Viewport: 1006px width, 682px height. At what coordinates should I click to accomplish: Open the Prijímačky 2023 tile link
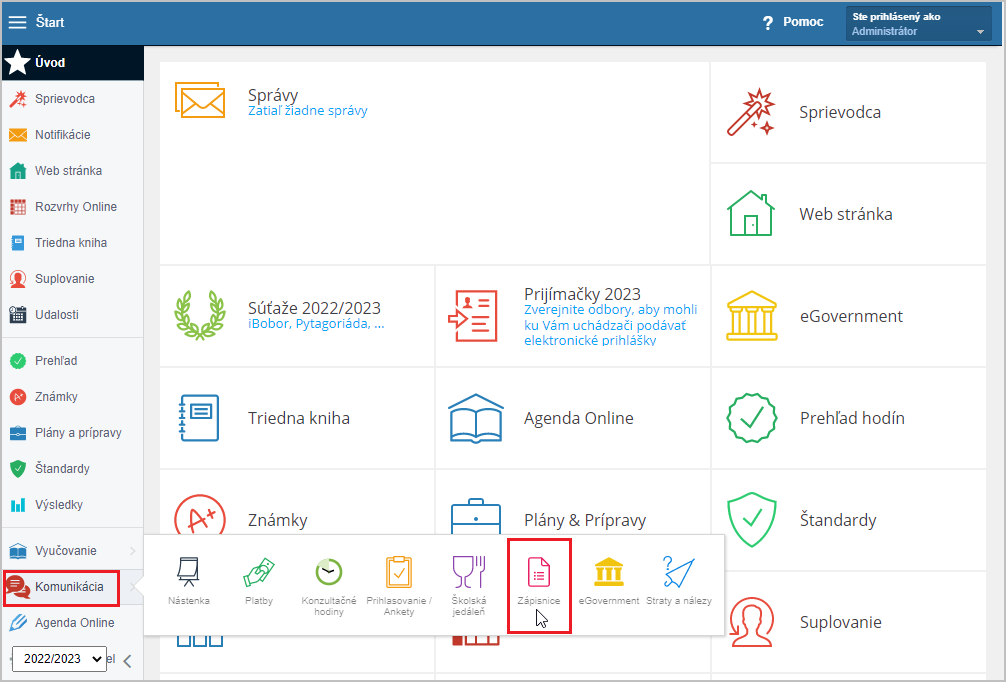pyautogui.click(x=582, y=294)
